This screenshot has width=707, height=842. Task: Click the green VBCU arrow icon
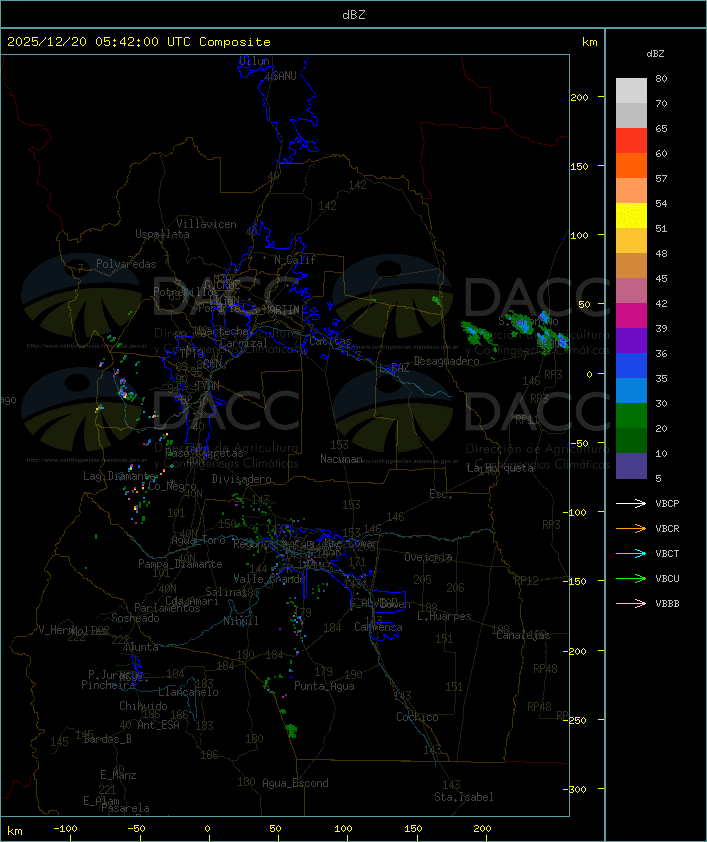[x=631, y=578]
